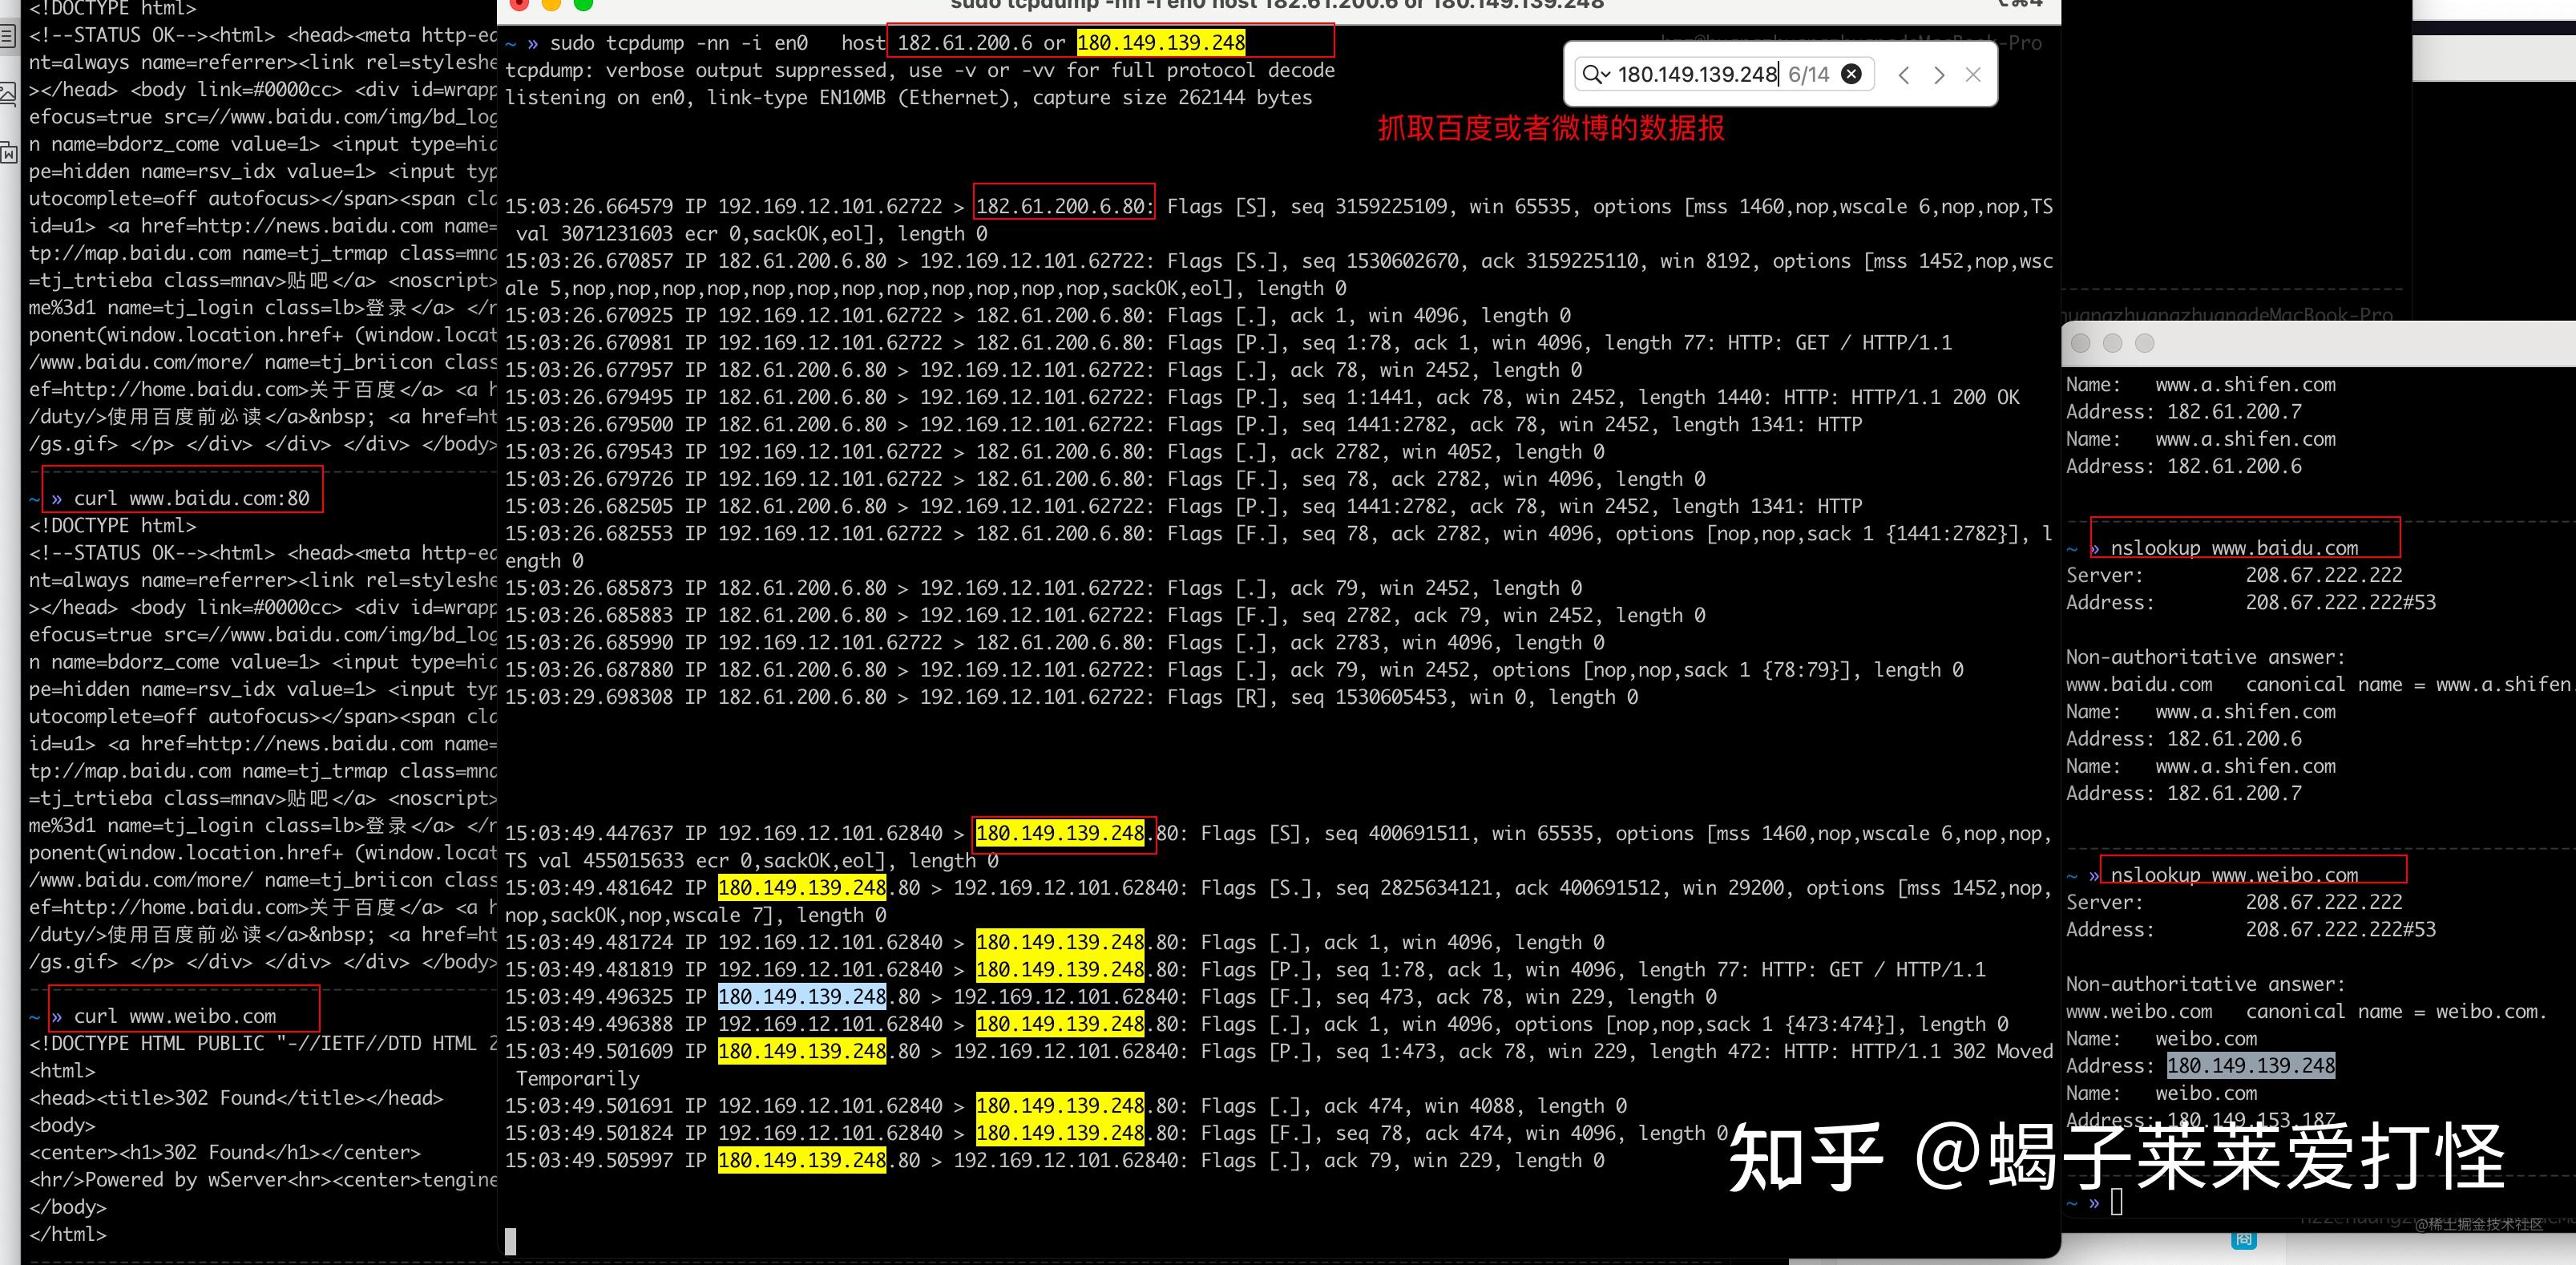Select the notes list icon in left sidebar
This screenshot has width=2576, height=1265.
click(8, 36)
